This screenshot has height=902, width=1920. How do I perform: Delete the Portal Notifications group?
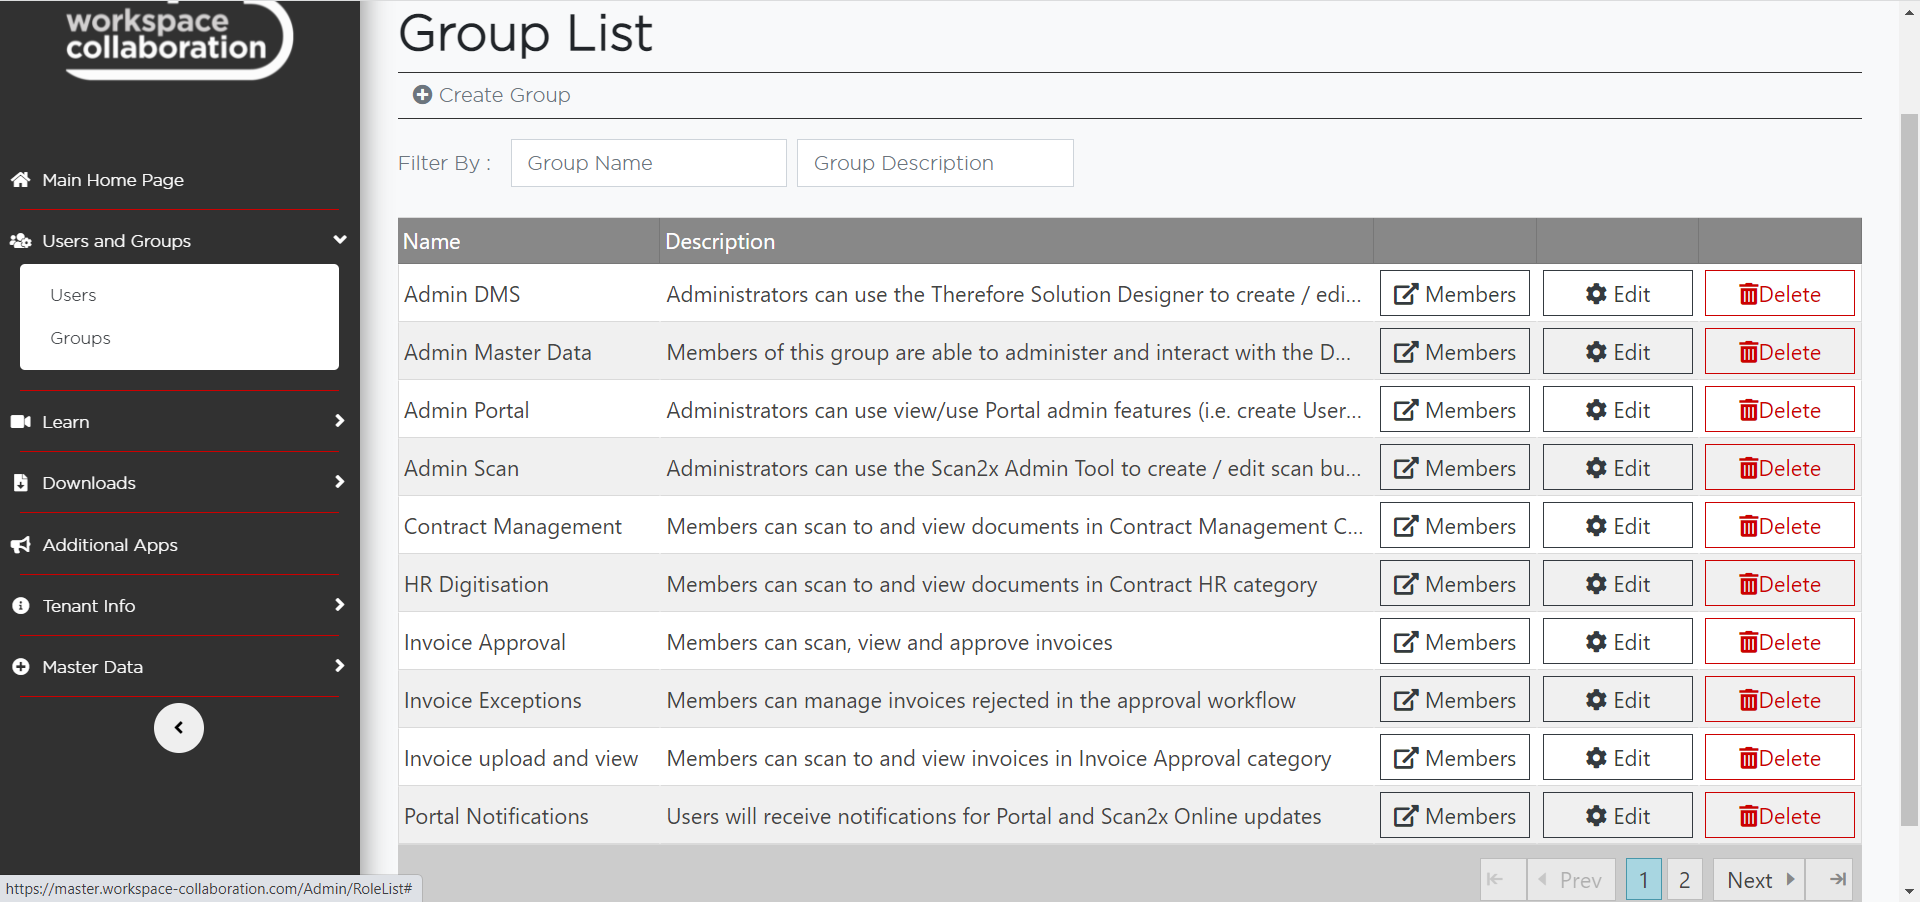[x=1779, y=816]
